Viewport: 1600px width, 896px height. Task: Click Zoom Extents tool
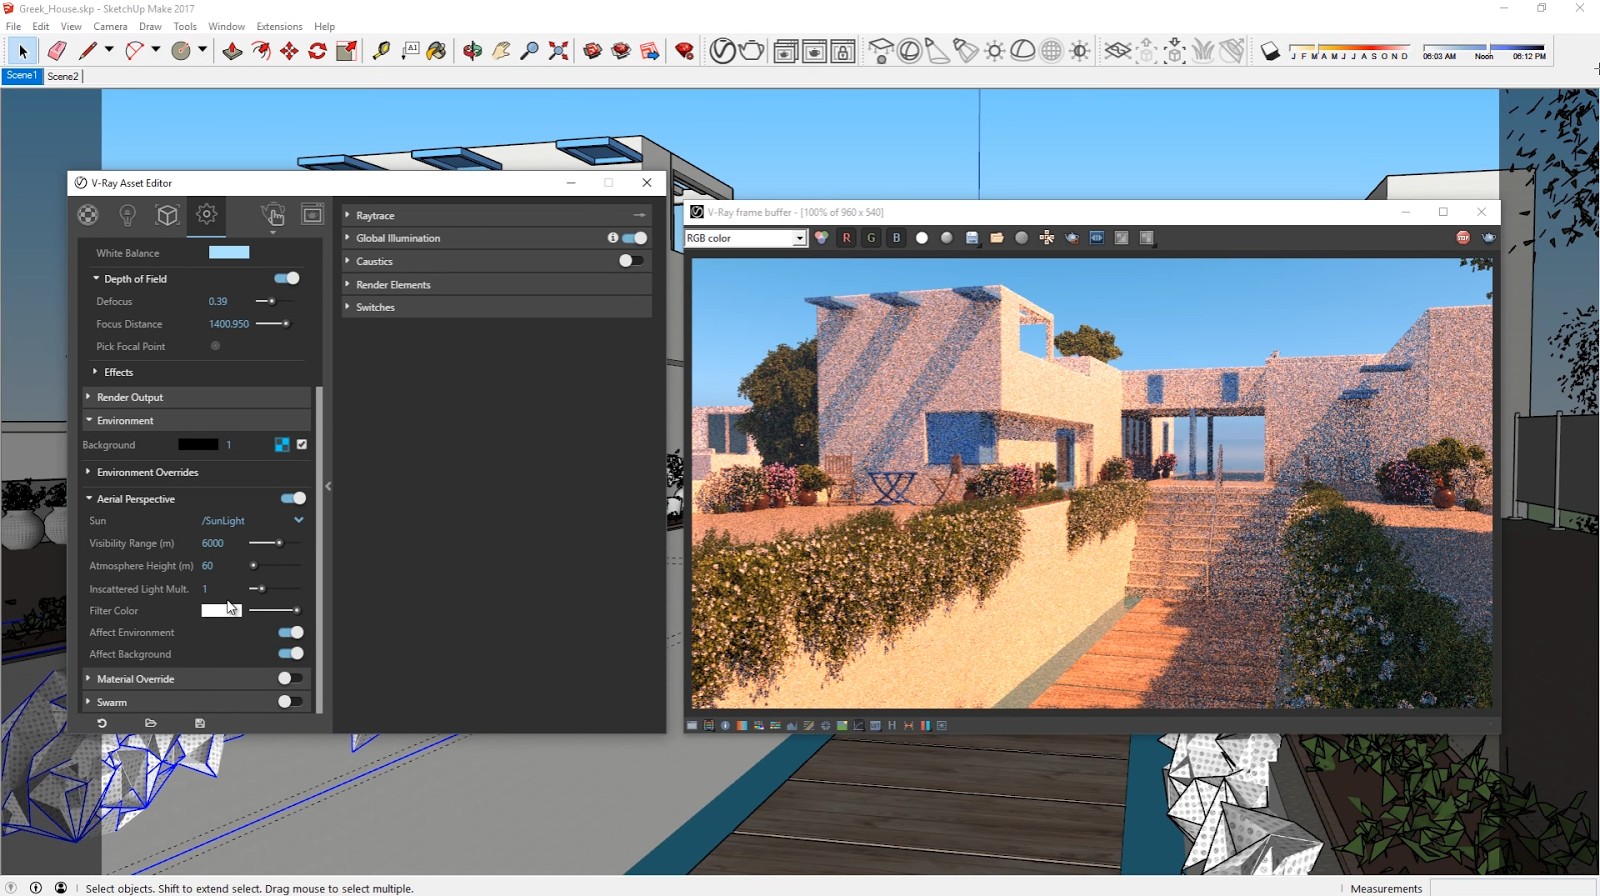click(559, 51)
